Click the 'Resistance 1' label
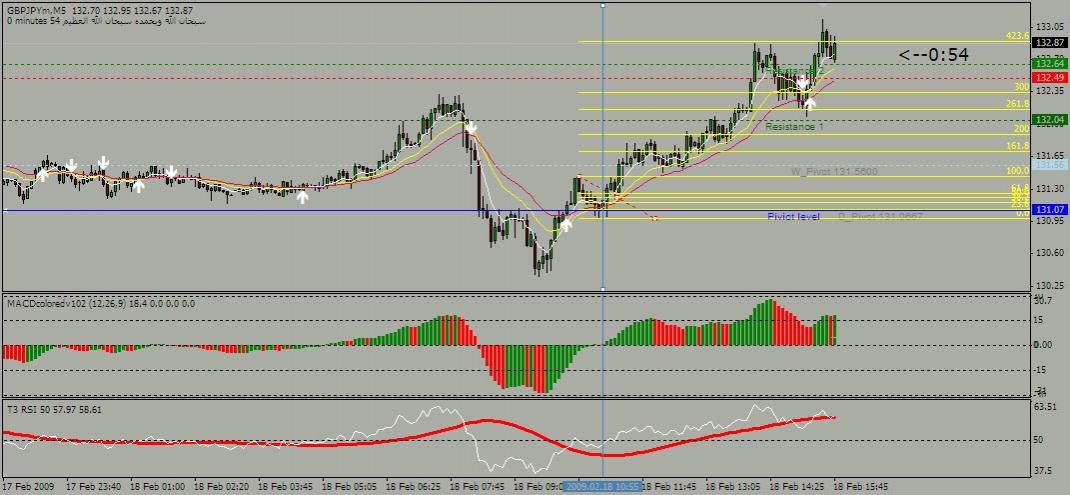 [794, 127]
